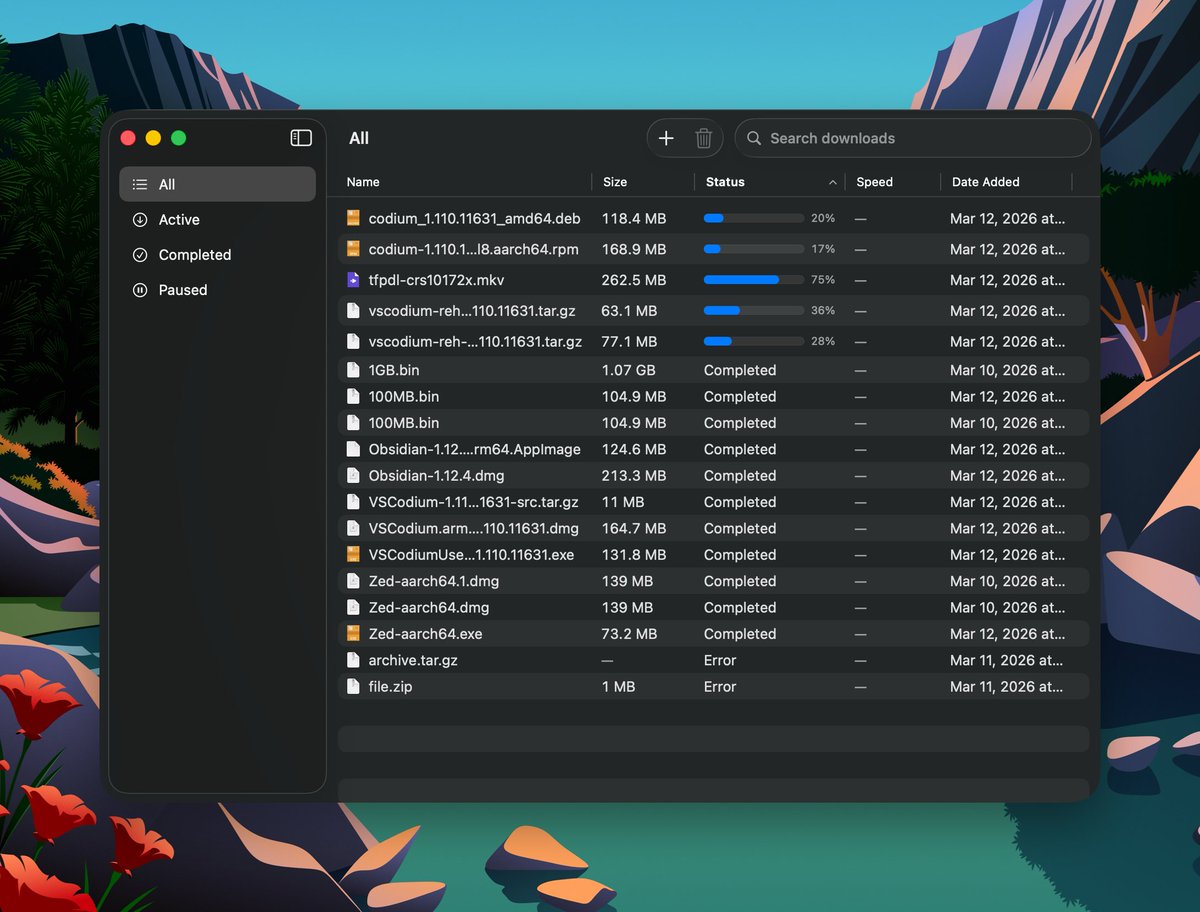Sort by Speed column header
The height and width of the screenshot is (912, 1200).
coord(874,182)
